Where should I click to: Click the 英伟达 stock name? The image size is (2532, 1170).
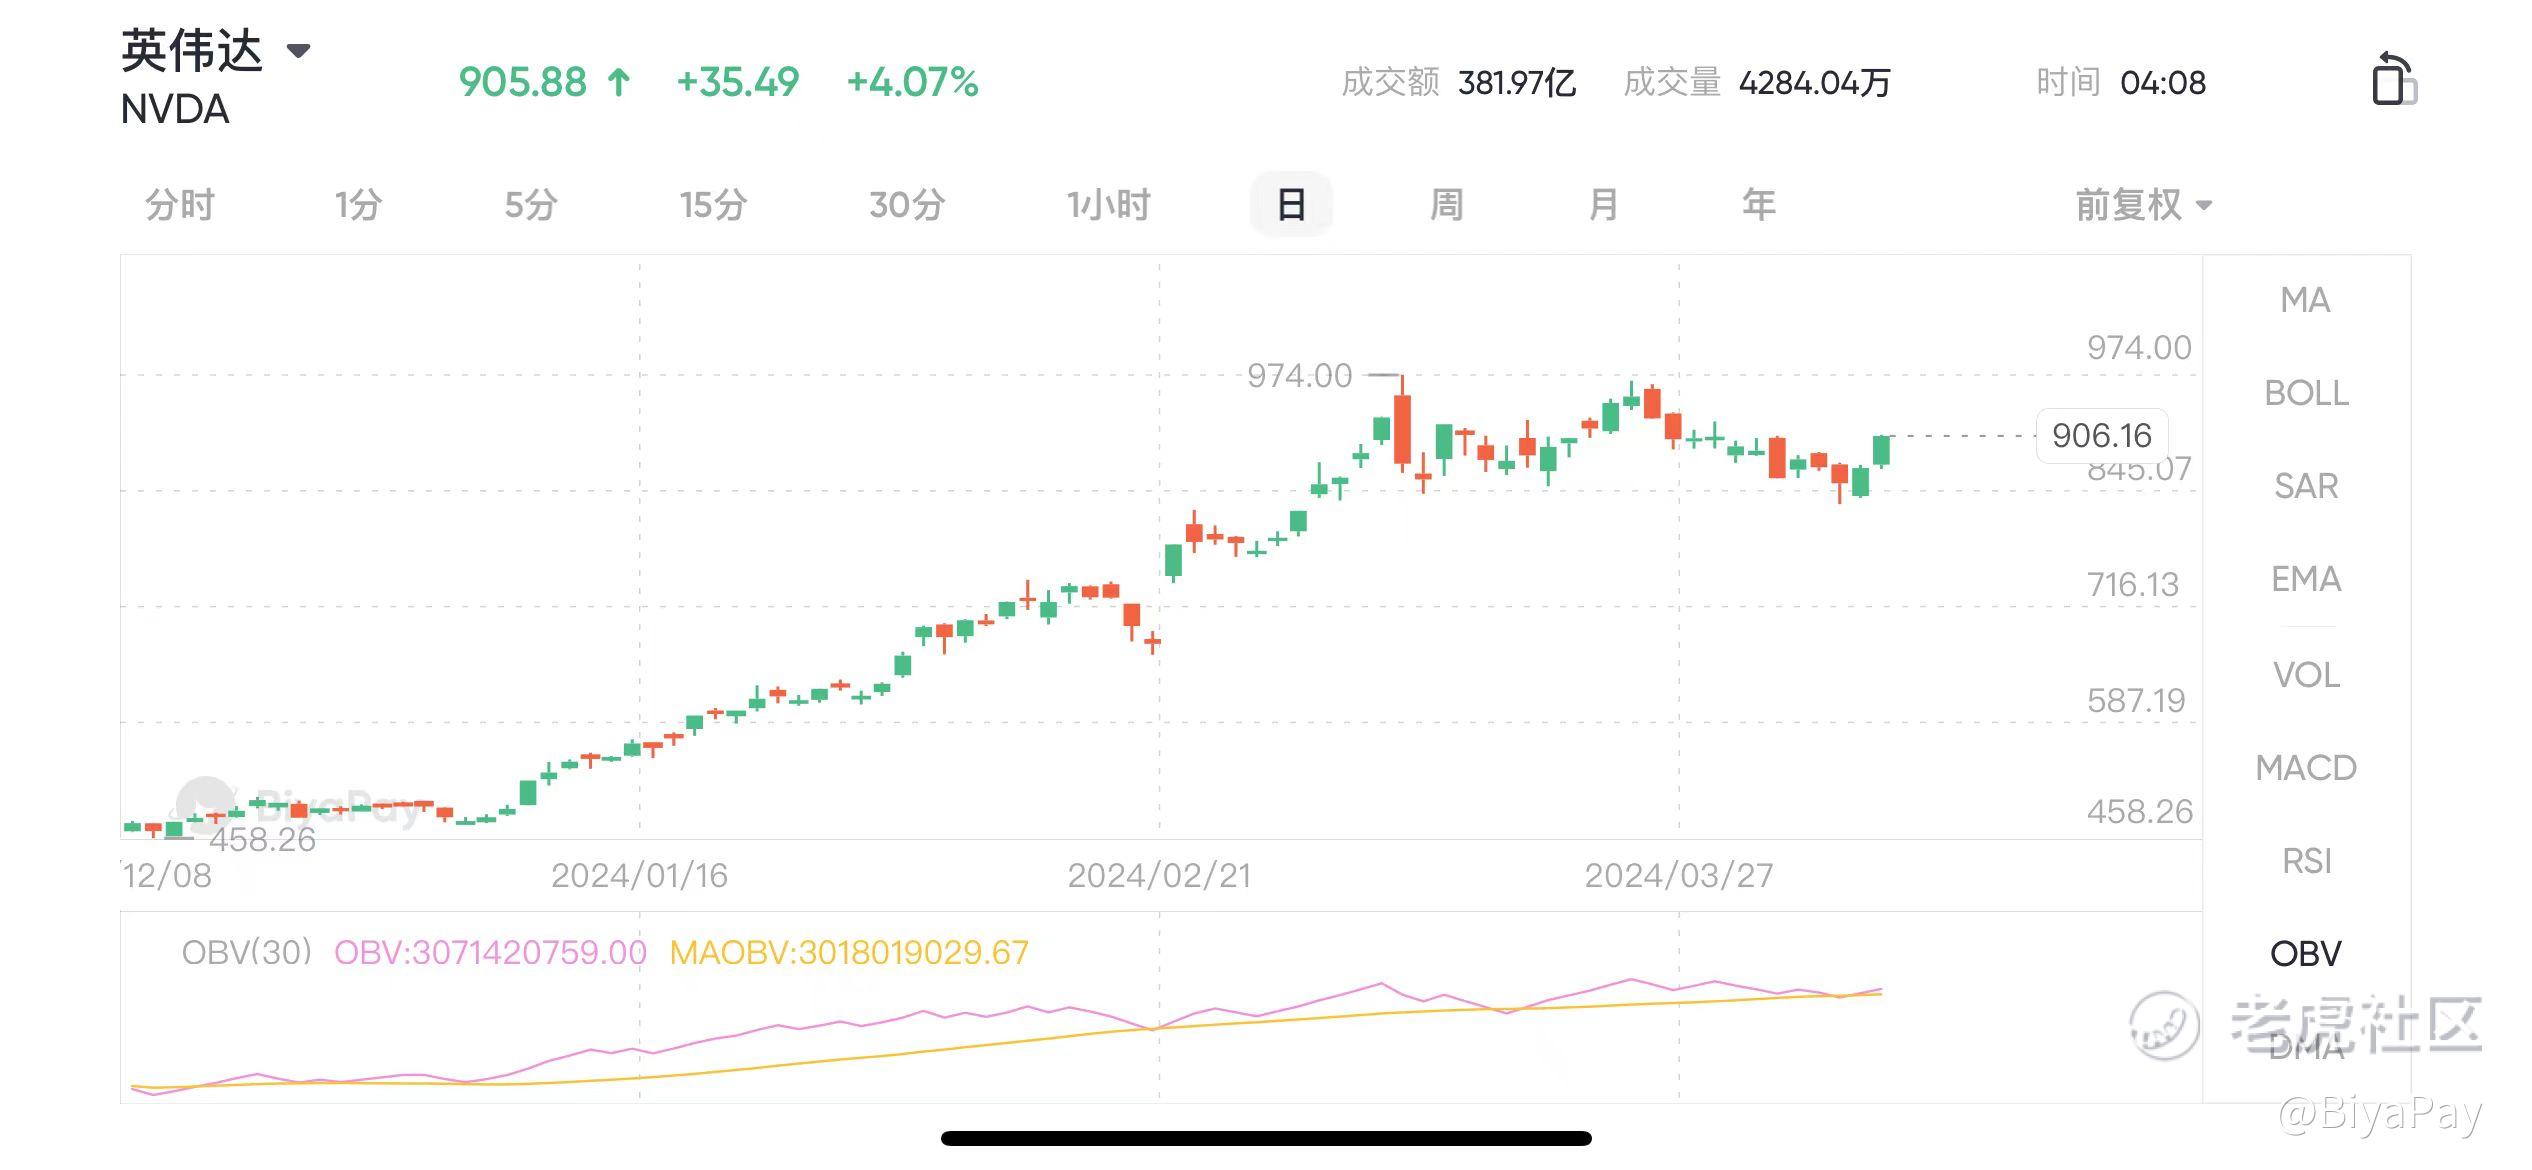click(192, 50)
